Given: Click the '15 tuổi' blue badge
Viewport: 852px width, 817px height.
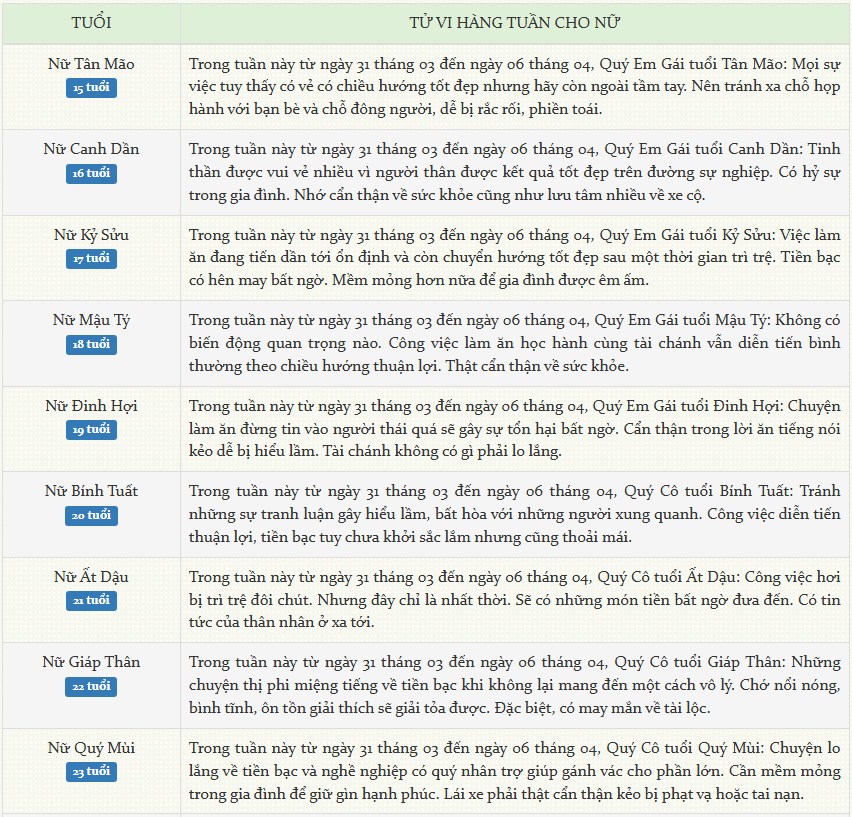Looking at the screenshot, I should point(91,88).
